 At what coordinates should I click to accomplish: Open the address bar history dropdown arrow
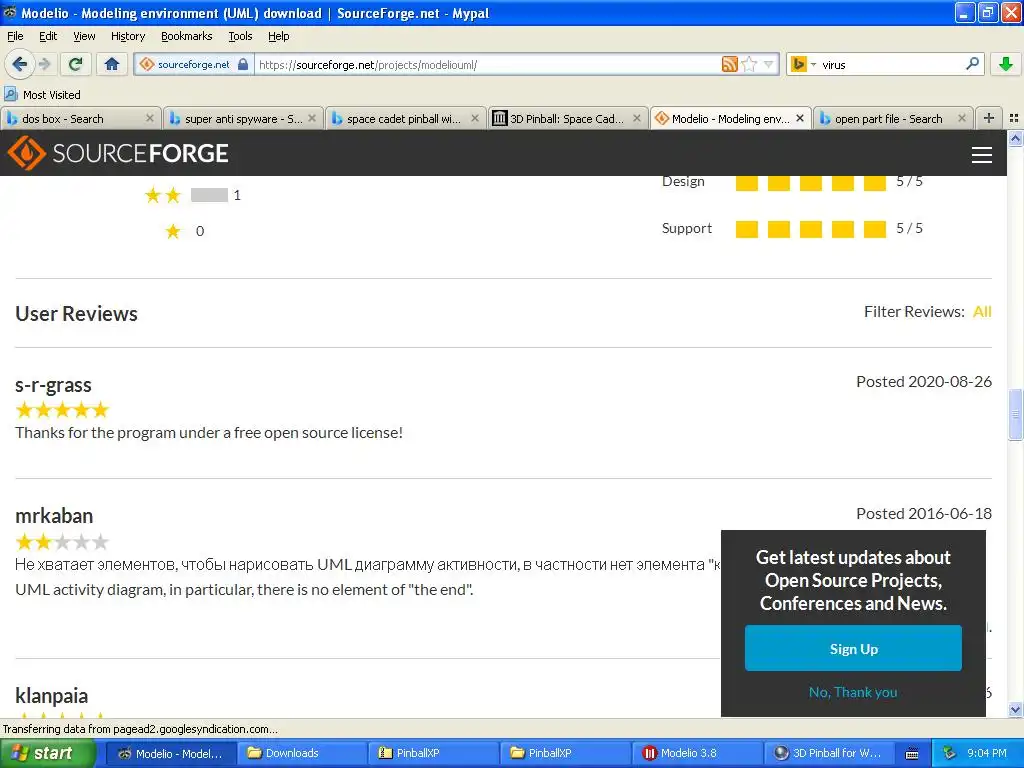[x=769, y=64]
